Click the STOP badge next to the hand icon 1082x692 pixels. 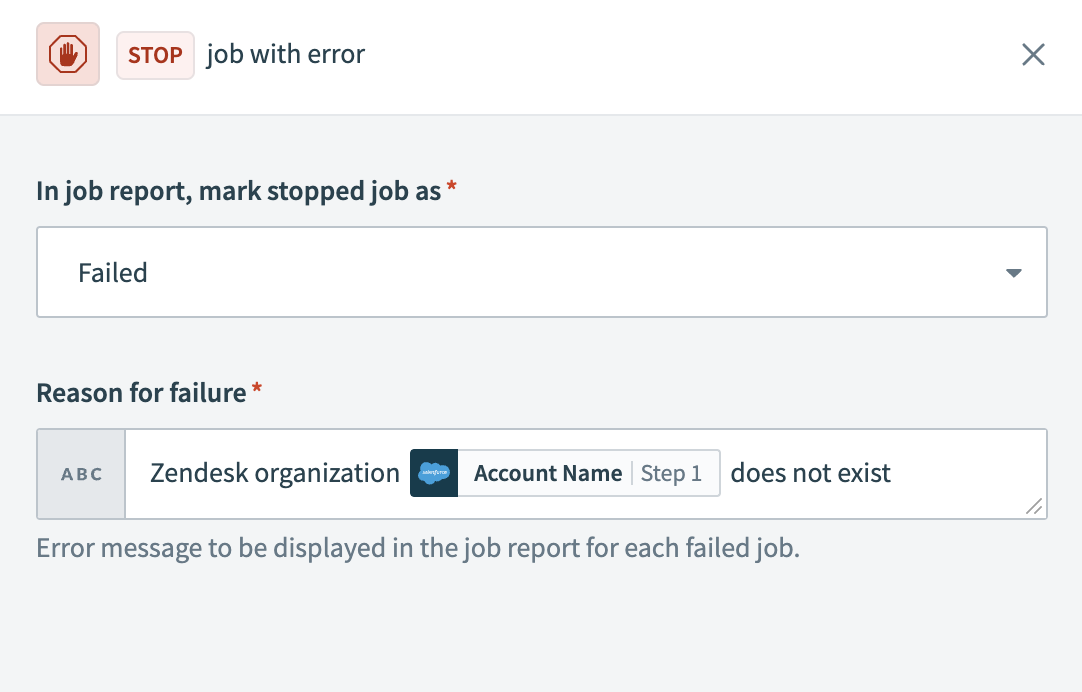tap(155, 55)
